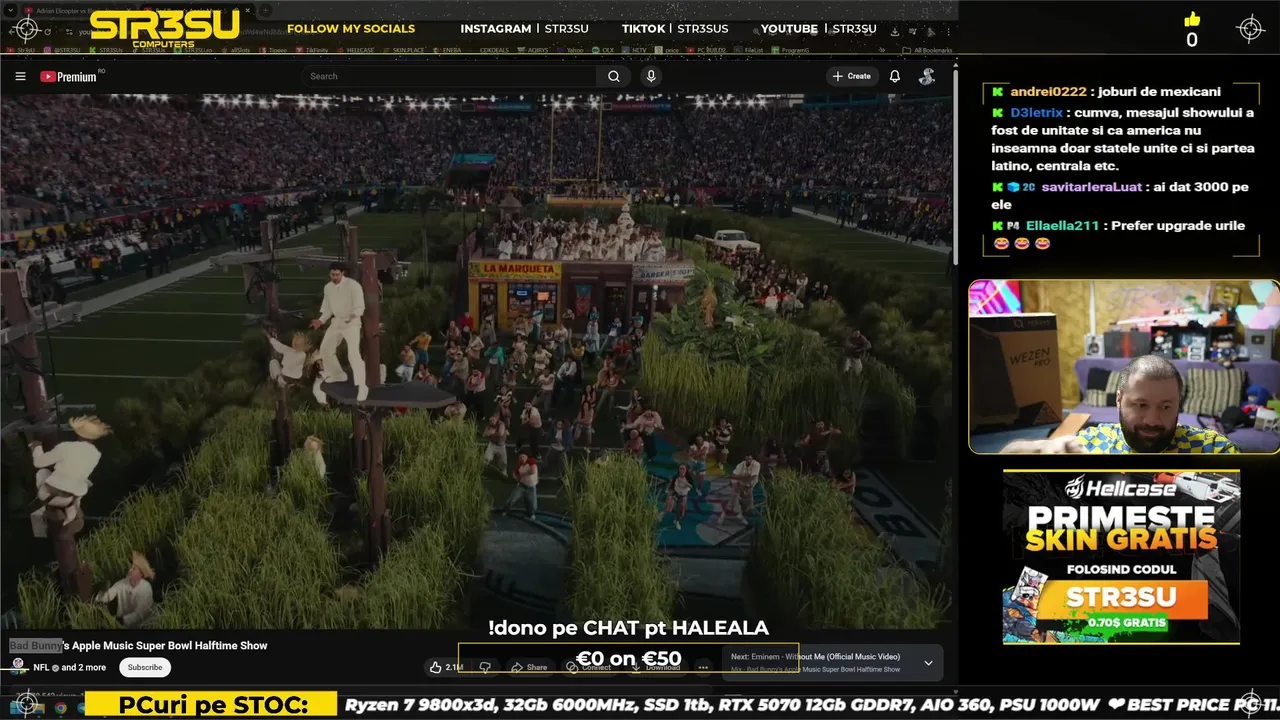Expand the Next Eminem queue panel chevron
Screen dimensions: 1280x720
928,663
